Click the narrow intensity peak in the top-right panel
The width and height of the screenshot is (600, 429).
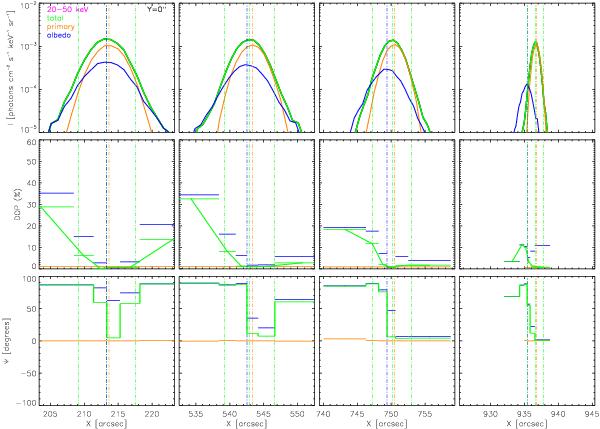[536, 45]
